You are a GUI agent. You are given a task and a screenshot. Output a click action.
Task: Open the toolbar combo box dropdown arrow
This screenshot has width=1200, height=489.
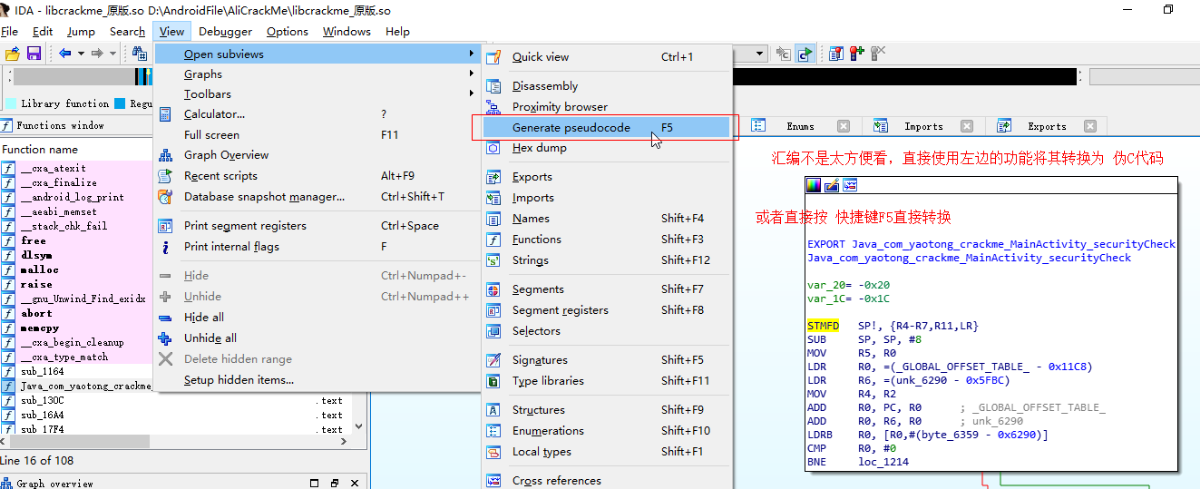[760, 53]
